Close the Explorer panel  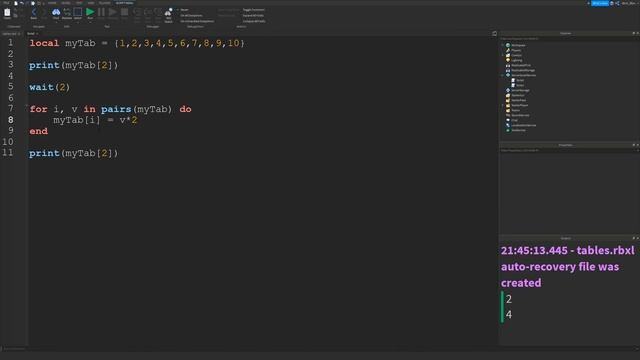[638, 33]
